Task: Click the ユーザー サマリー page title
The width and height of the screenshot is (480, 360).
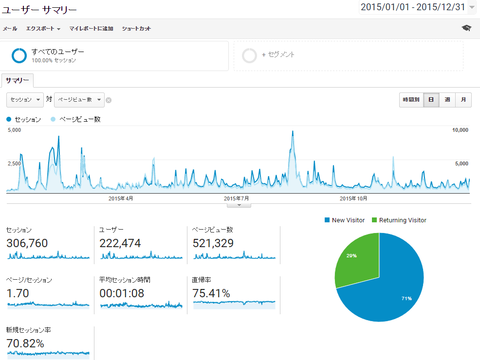Action: (x=39, y=10)
